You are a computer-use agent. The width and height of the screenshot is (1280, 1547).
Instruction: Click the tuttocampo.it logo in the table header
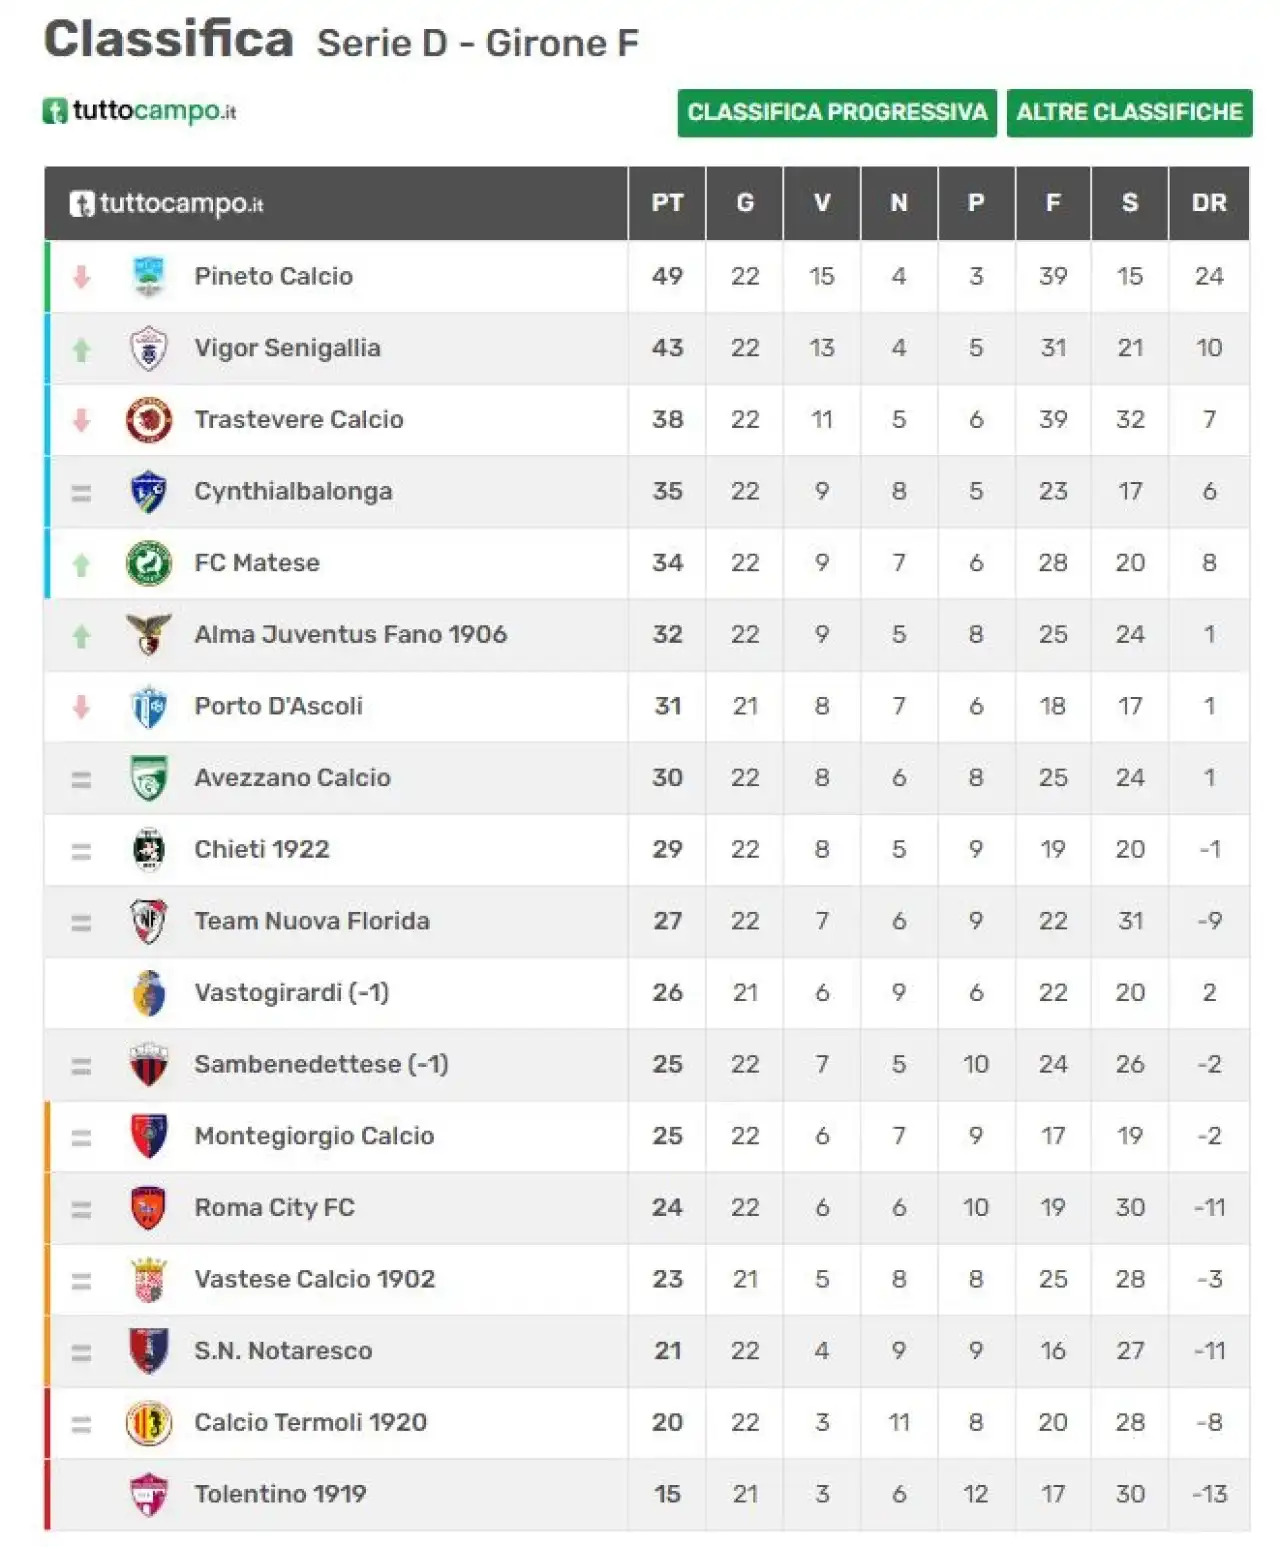tap(166, 204)
